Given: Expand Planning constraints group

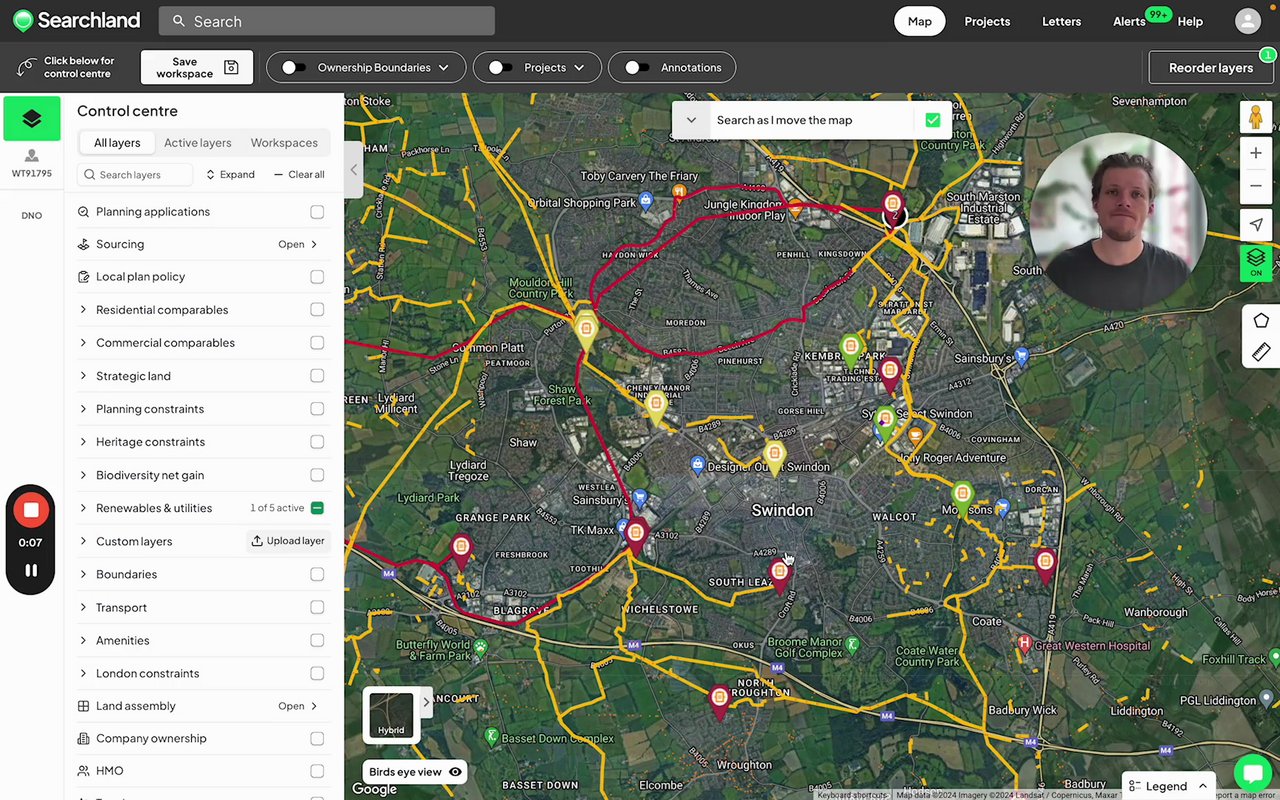Looking at the screenshot, I should click(83, 409).
